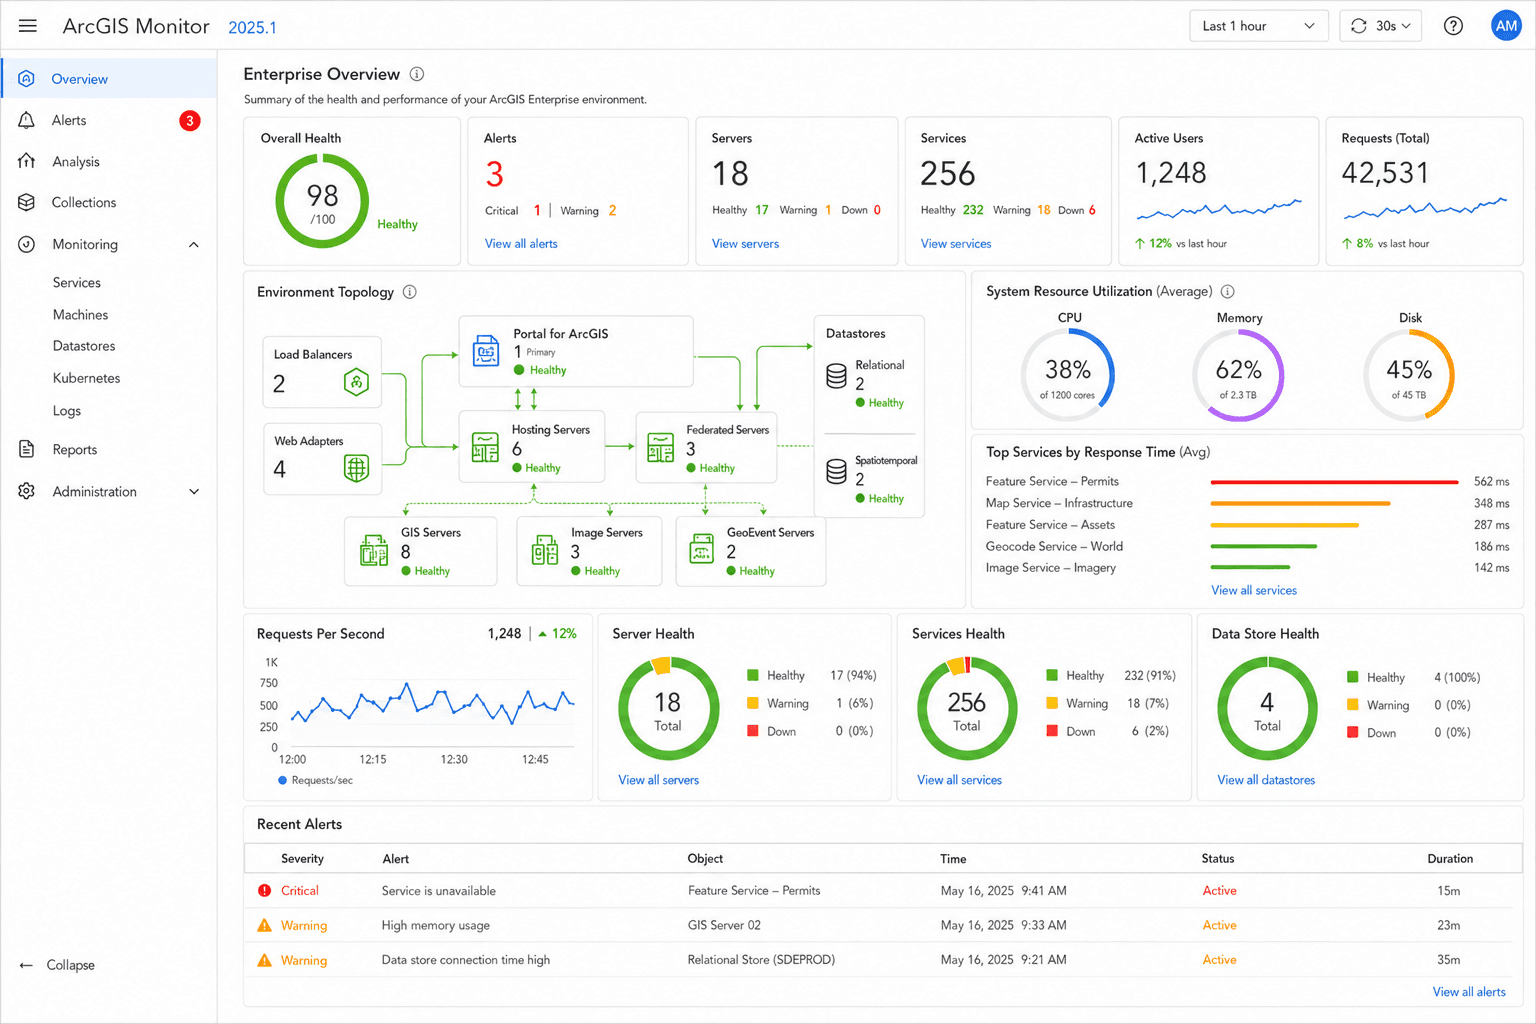Viewport: 1536px width, 1024px height.
Task: Click the Administration gear icon
Action: click(27, 491)
